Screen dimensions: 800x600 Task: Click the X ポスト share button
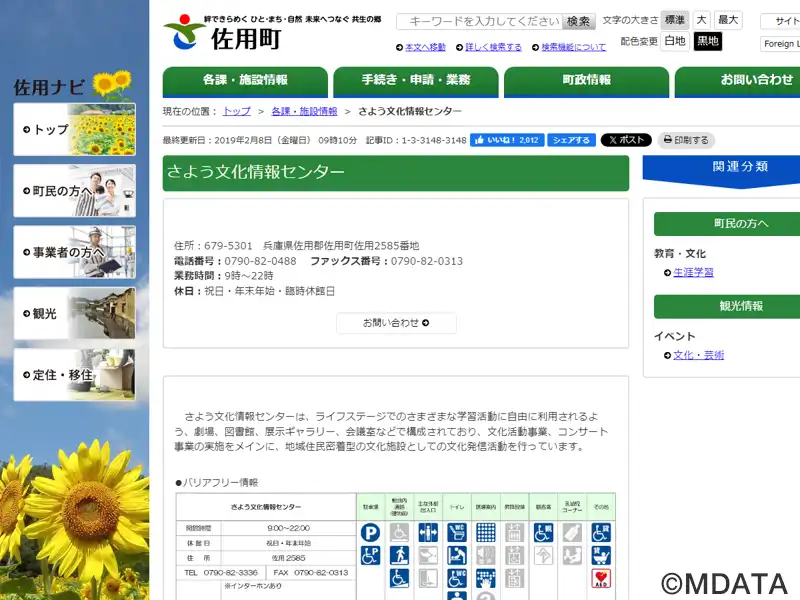(626, 140)
